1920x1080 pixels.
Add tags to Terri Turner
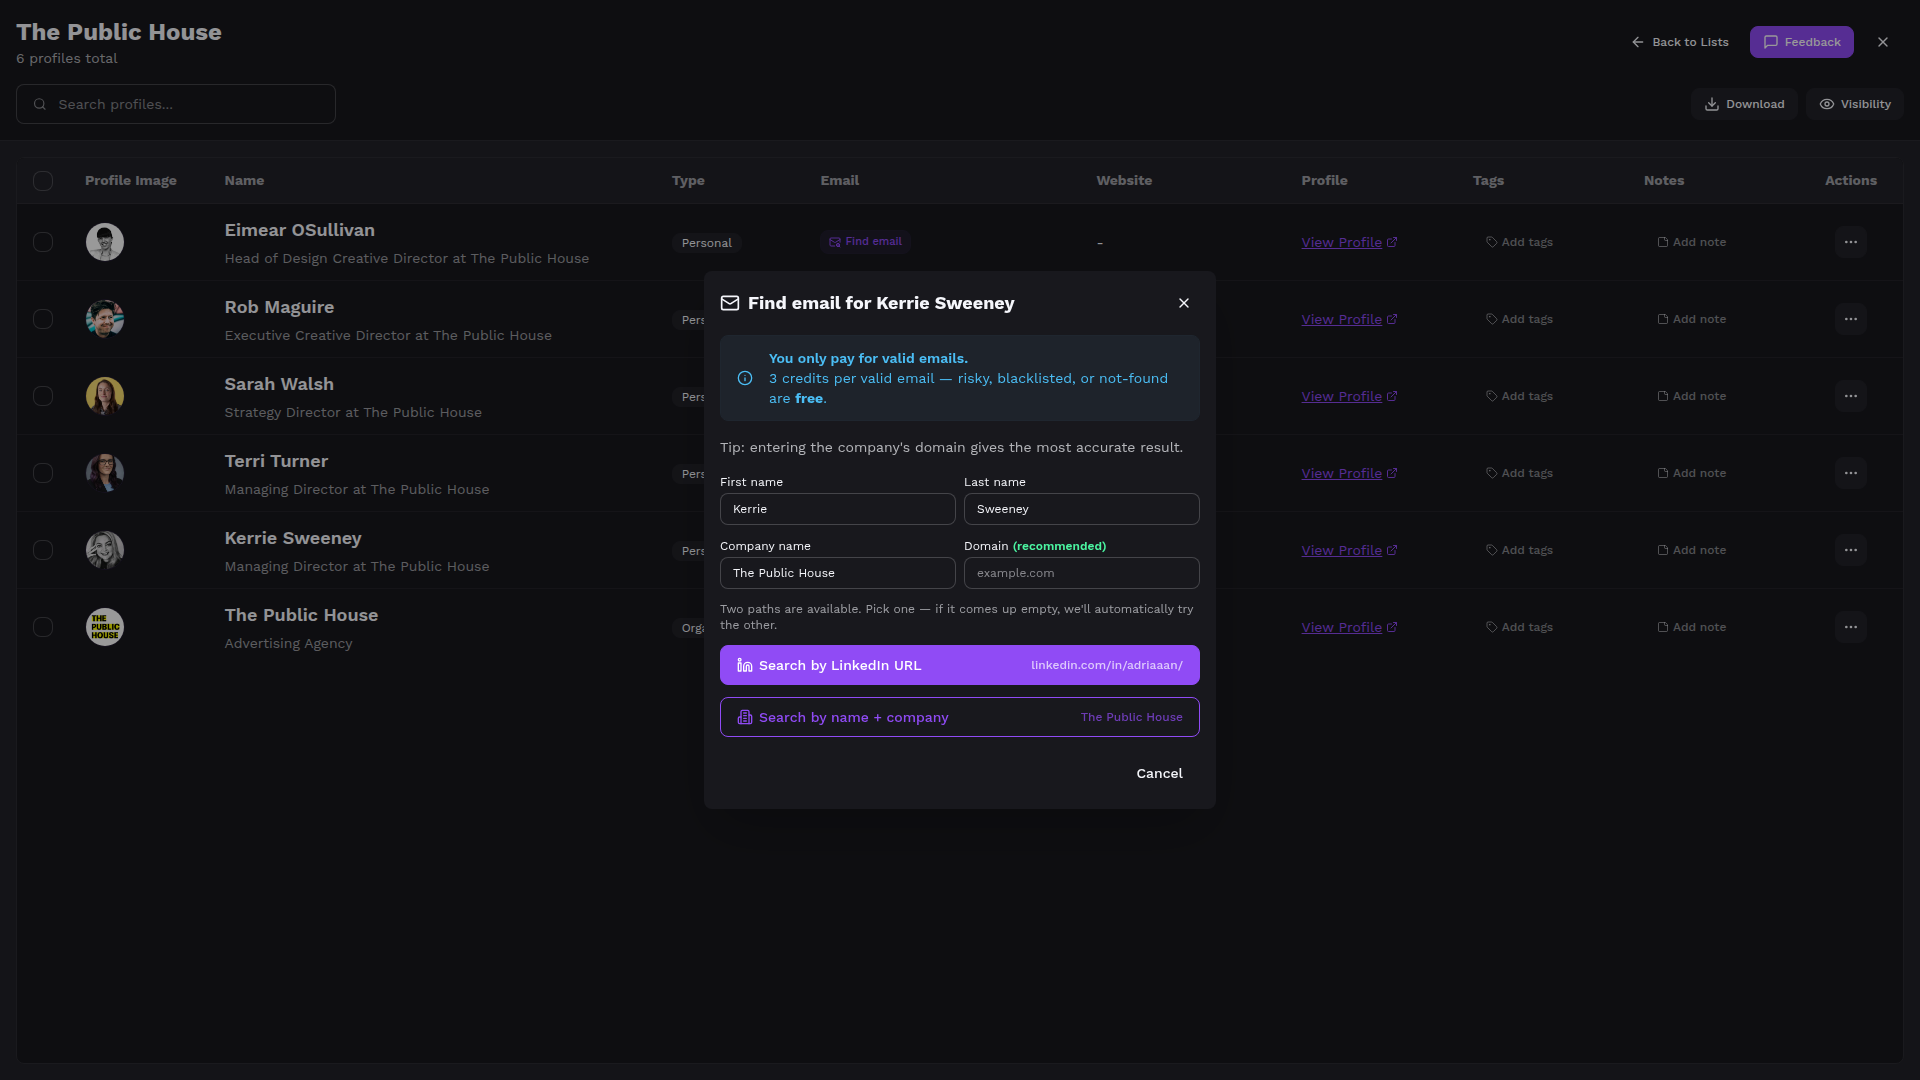pos(1519,473)
